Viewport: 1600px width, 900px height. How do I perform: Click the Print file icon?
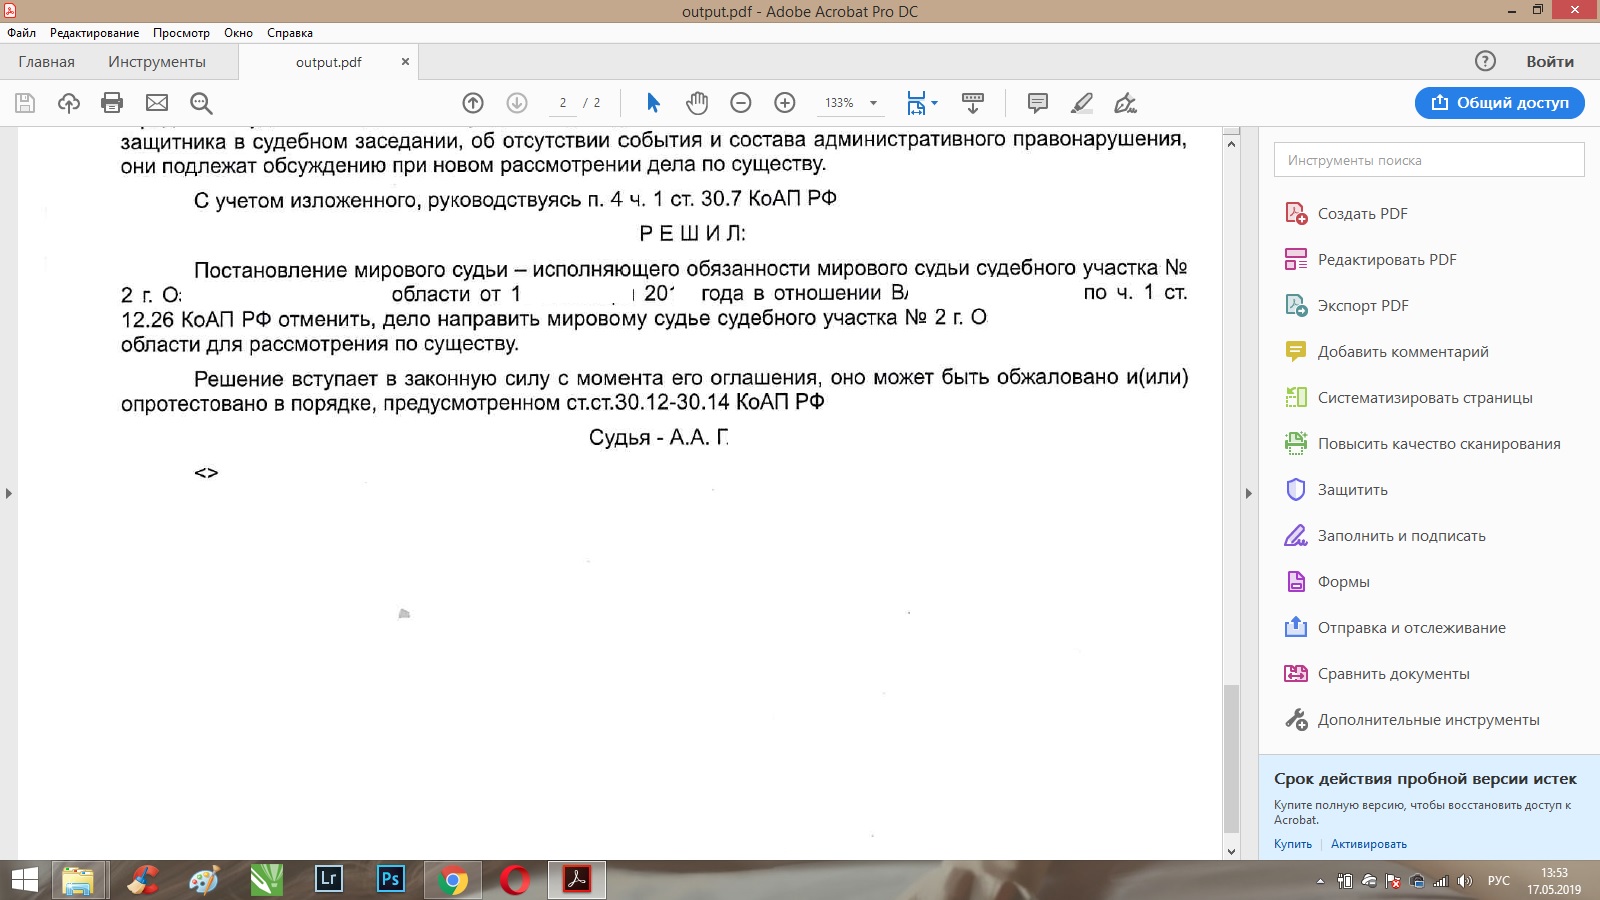point(112,103)
